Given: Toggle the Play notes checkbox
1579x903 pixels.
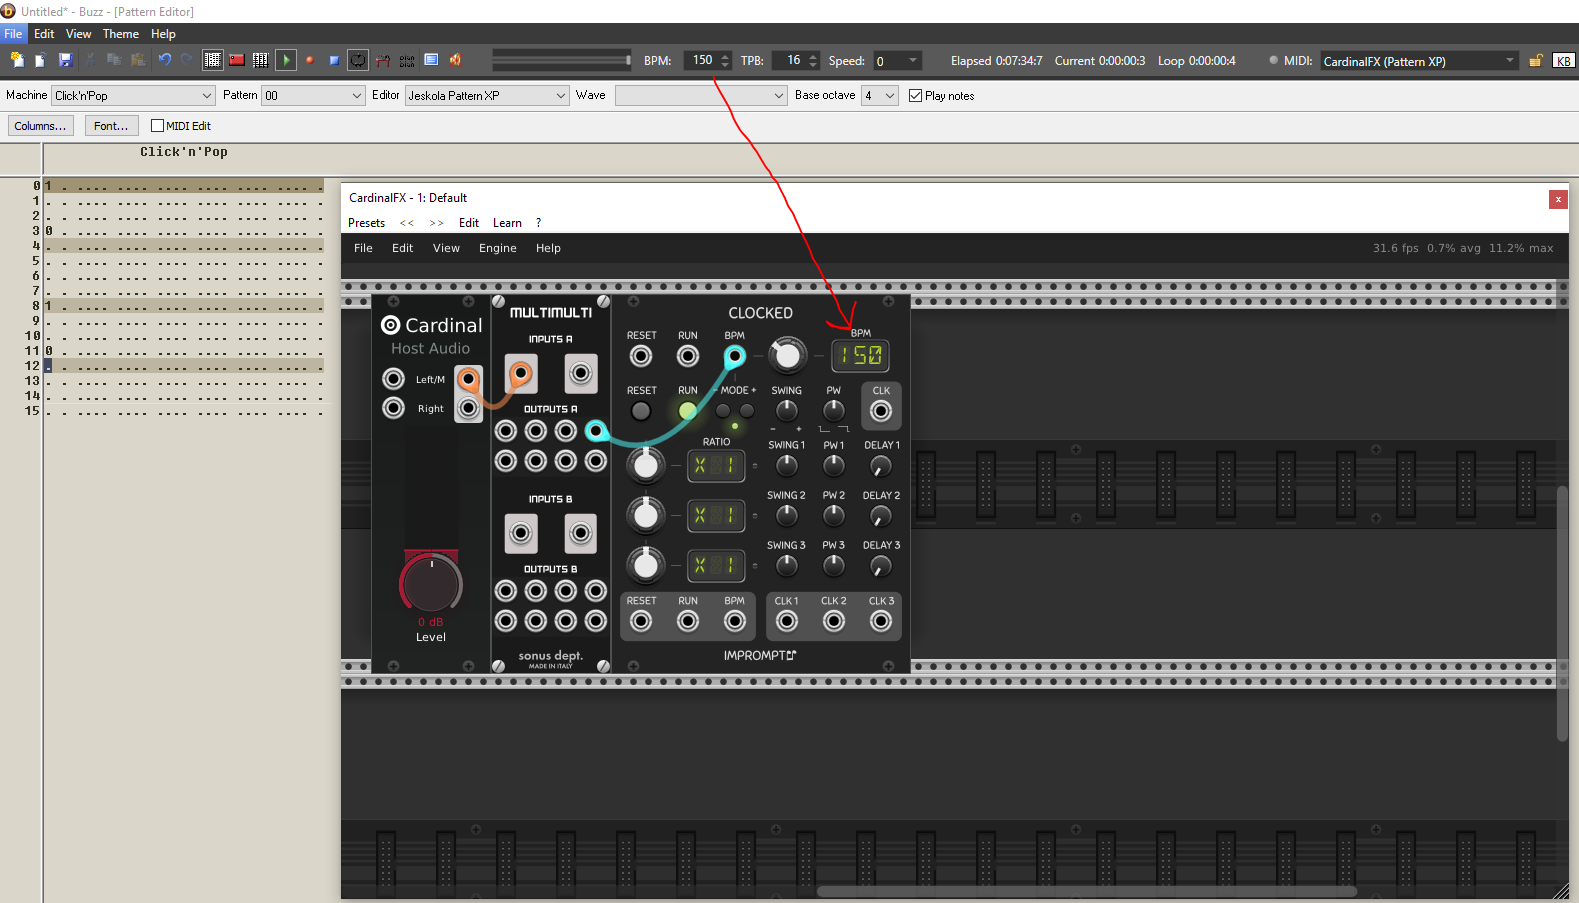Looking at the screenshot, I should (x=915, y=96).
